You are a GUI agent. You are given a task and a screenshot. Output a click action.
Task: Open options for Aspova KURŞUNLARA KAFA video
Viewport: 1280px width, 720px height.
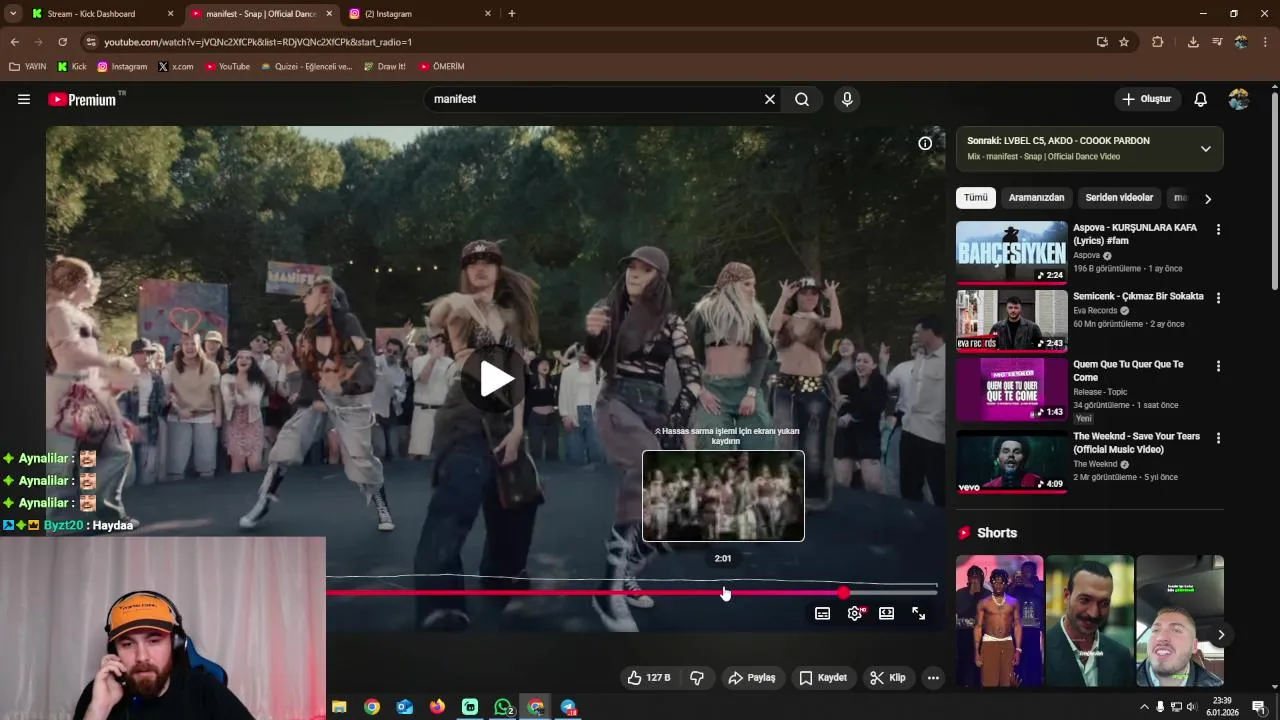[1218, 230]
